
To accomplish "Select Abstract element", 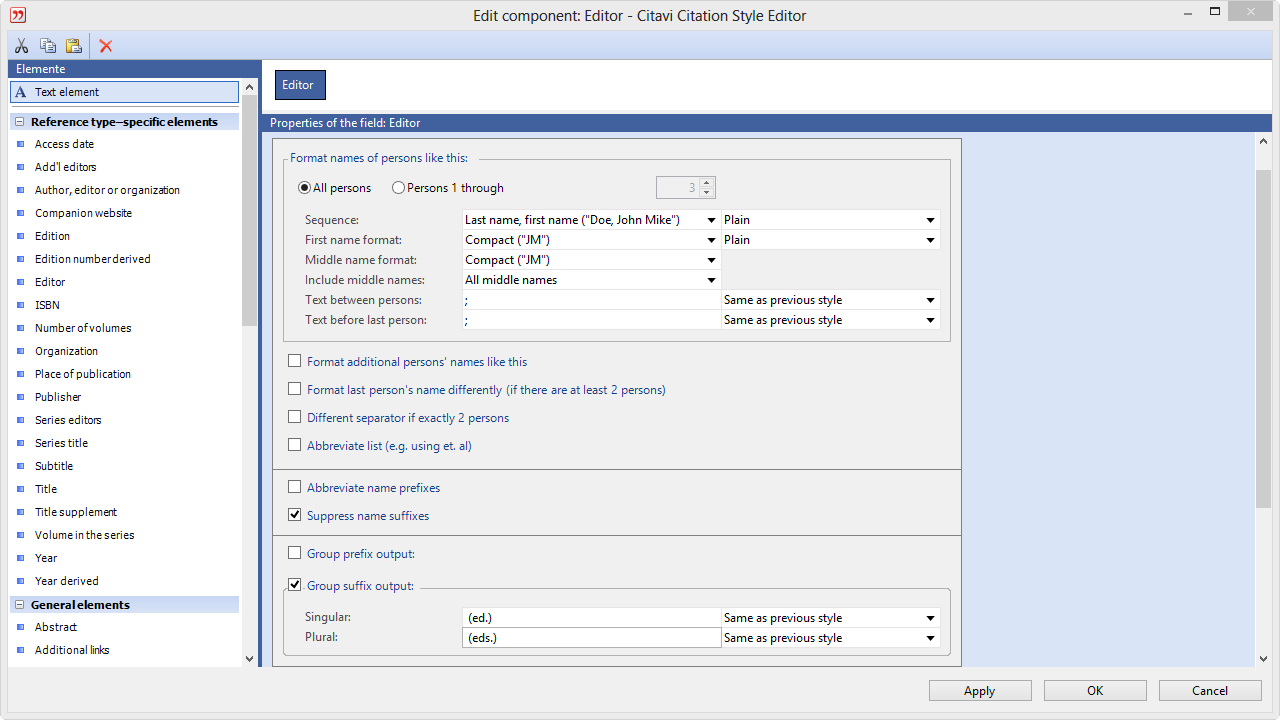I will [x=56, y=627].
